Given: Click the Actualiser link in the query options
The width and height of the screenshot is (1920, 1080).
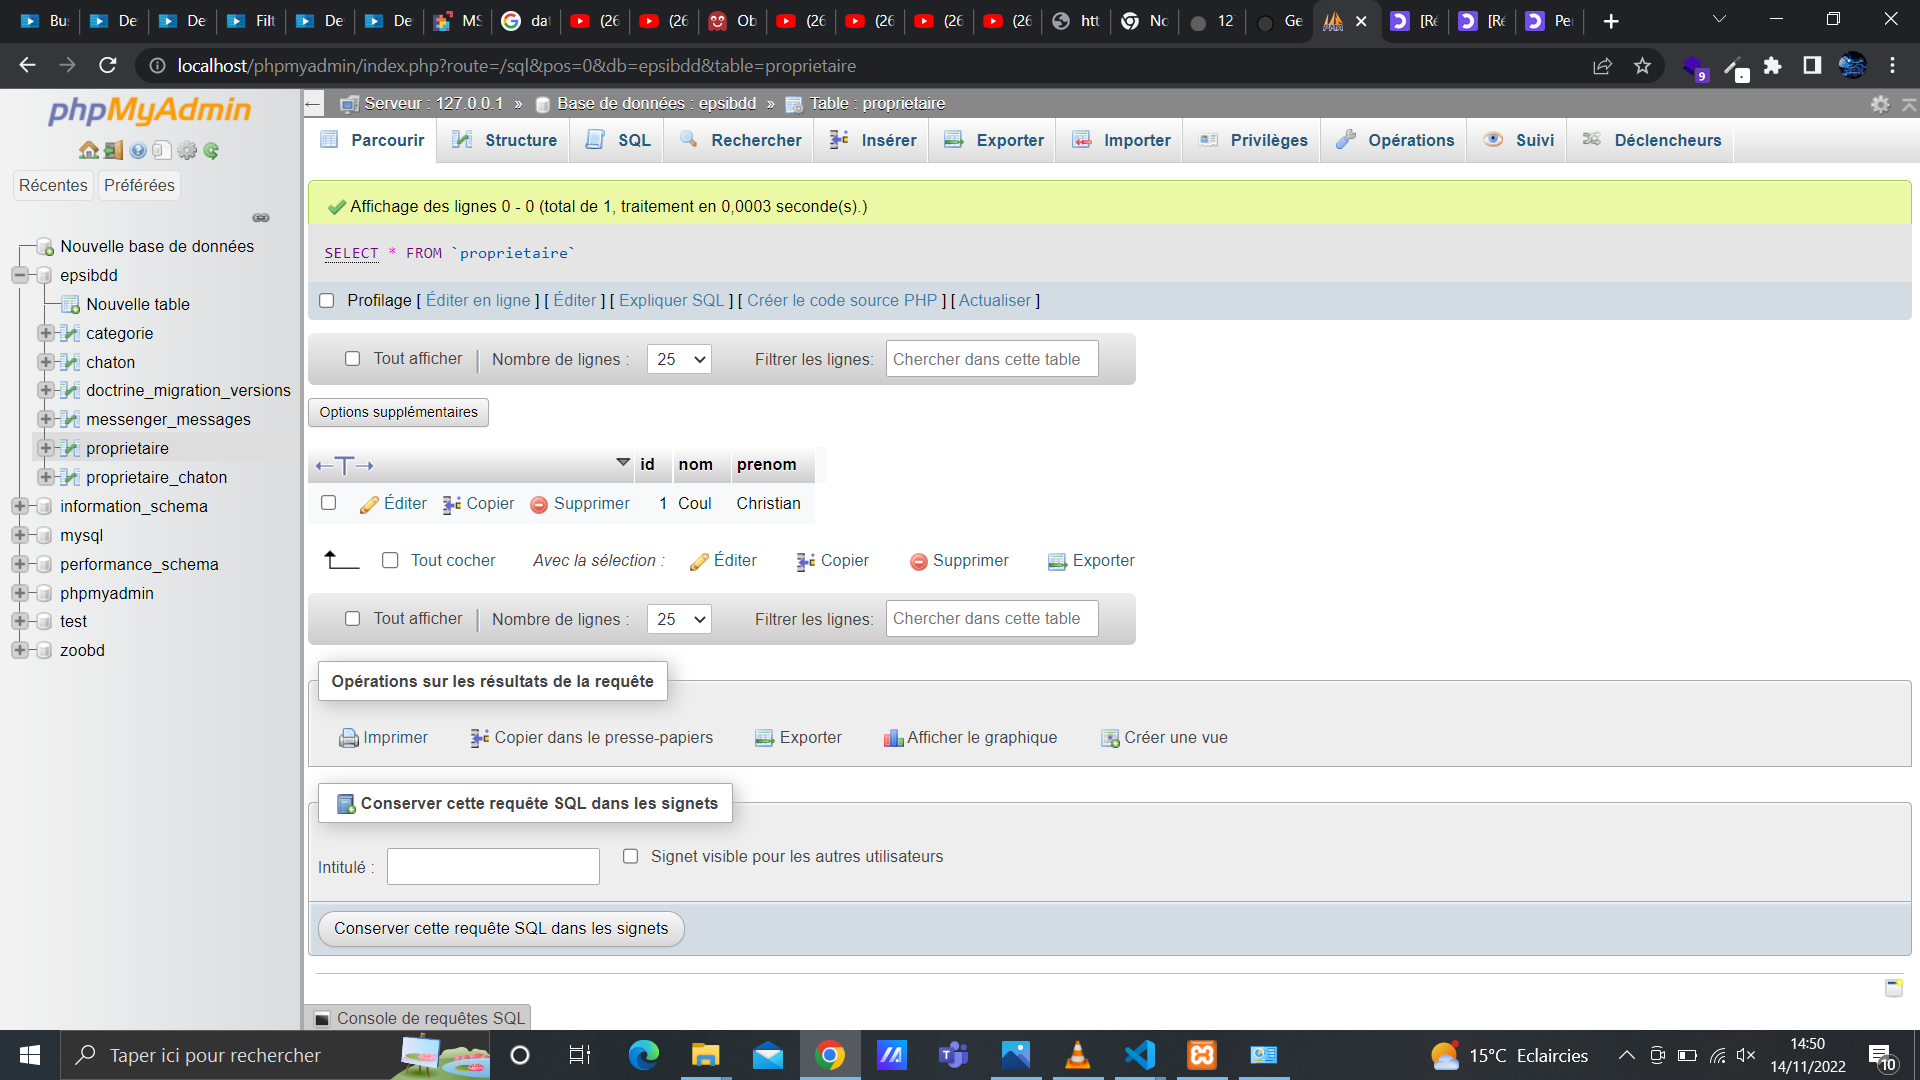Looking at the screenshot, I should pyautogui.click(x=995, y=300).
